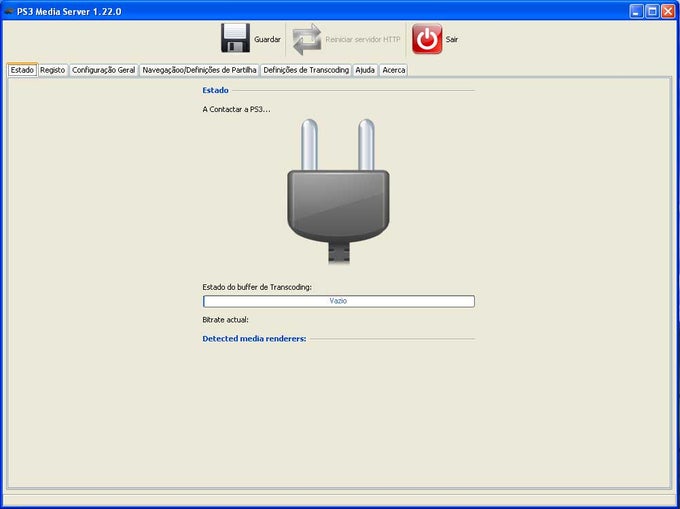Click the Guardar button label
Viewport: 680px width, 509px height.
(x=267, y=39)
